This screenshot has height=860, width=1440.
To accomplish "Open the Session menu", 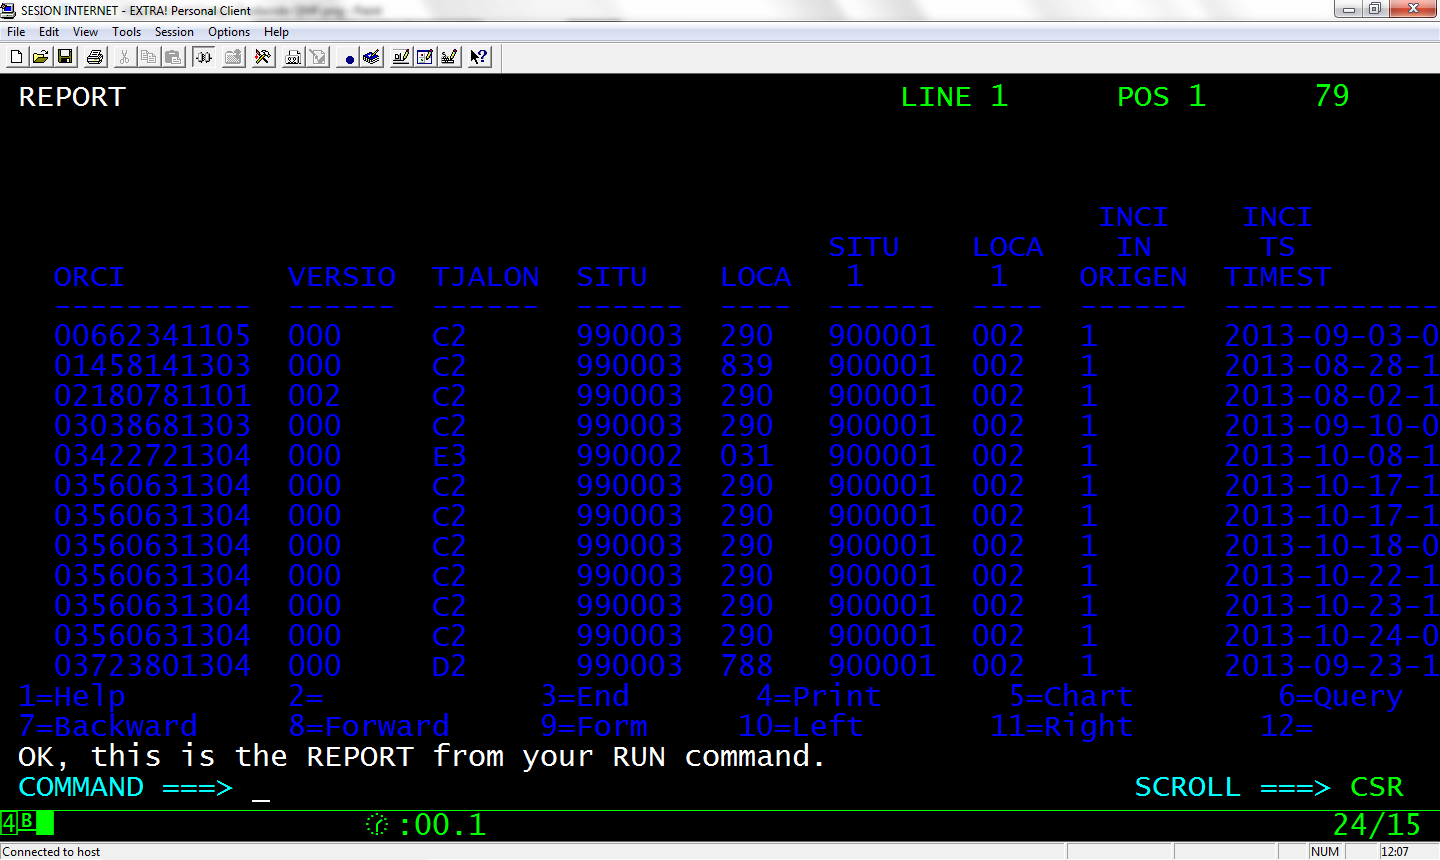I will [174, 31].
